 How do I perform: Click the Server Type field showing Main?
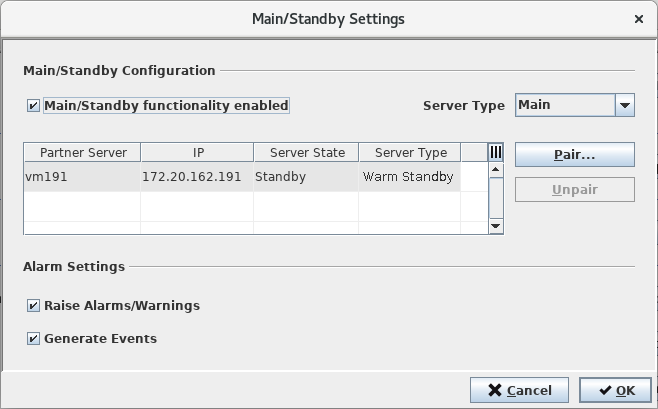pyautogui.click(x=564, y=105)
